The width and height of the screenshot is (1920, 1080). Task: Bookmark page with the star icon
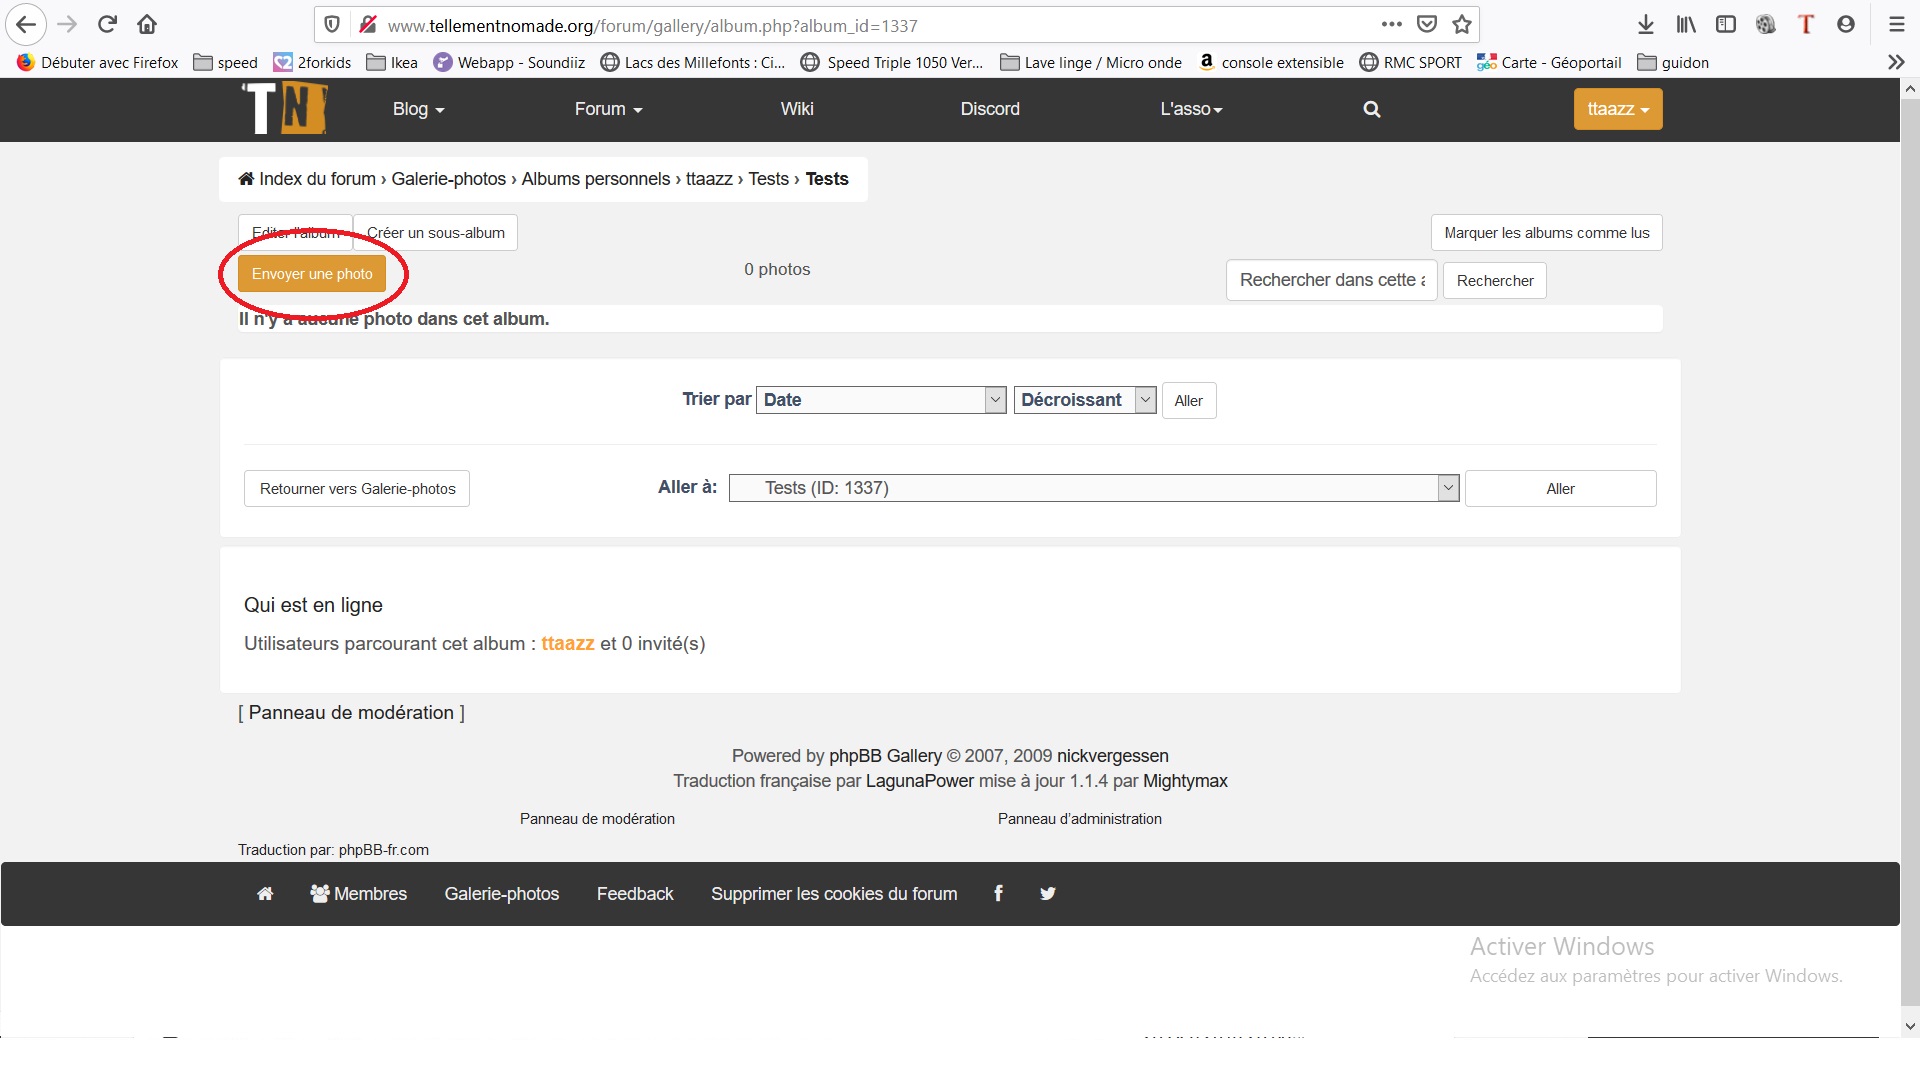pos(1462,25)
